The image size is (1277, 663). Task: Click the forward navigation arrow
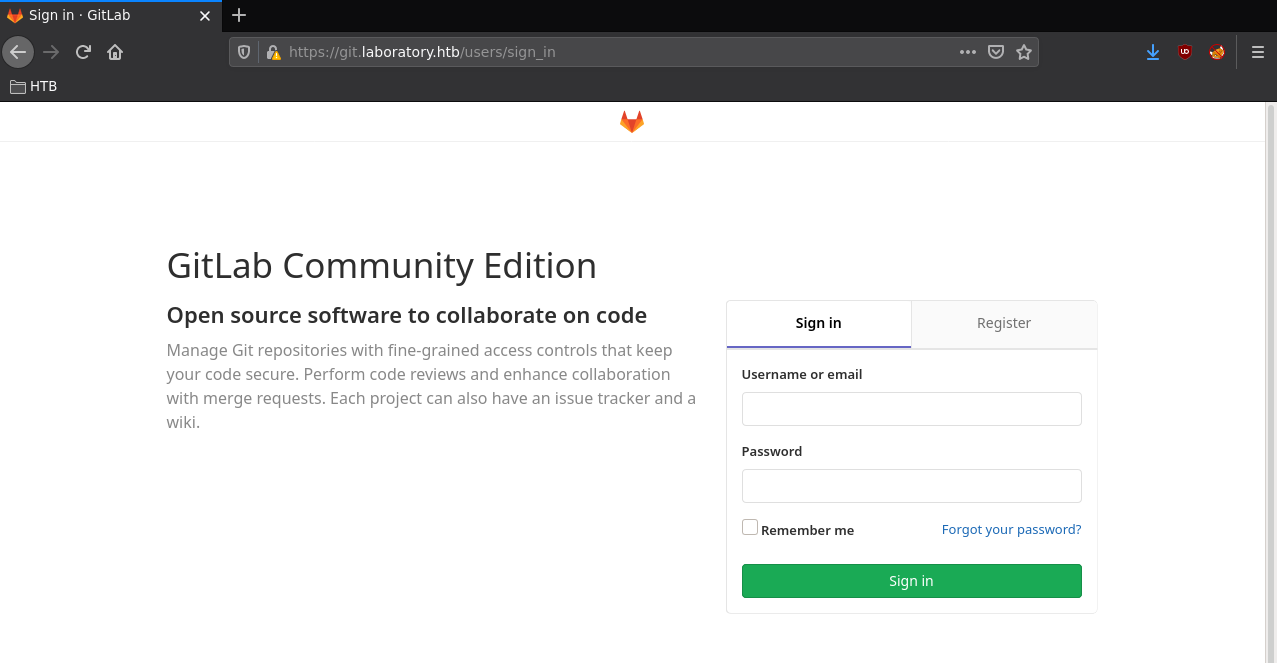point(51,52)
